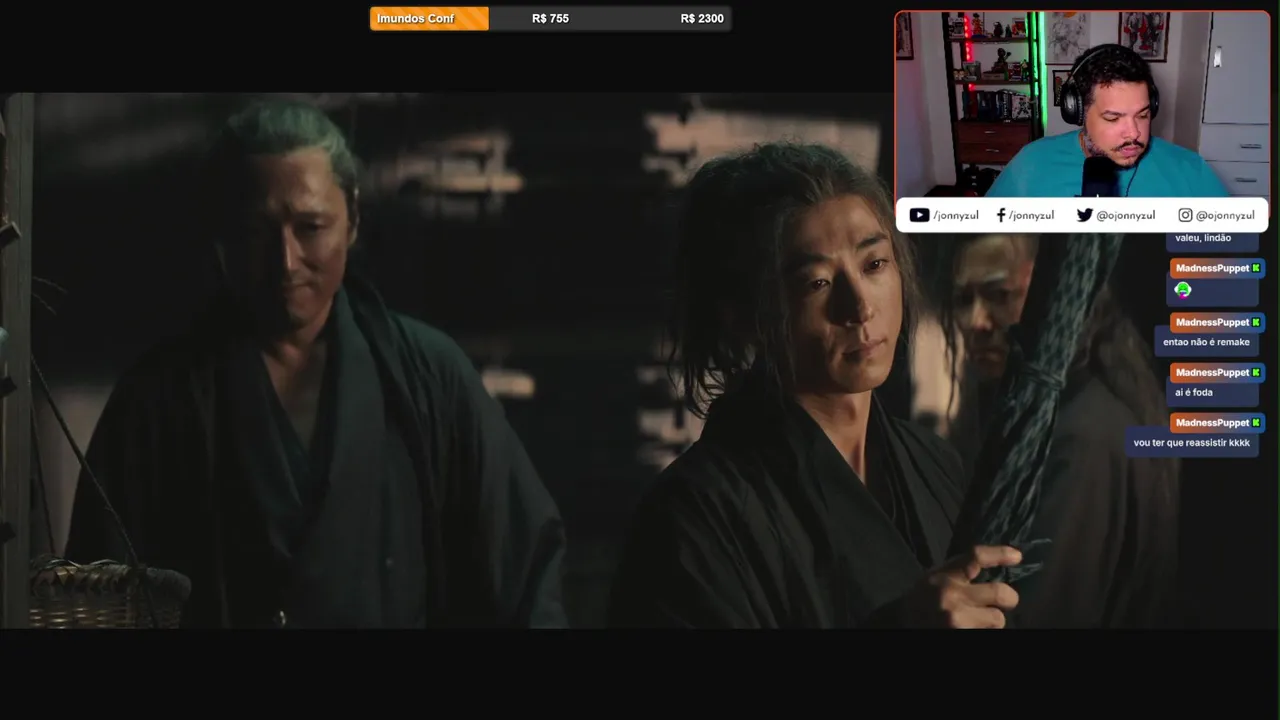This screenshot has width=1280, height=720.
Task: Click MadnessPuppet username above 'entao não é remake'
Action: 1212,322
